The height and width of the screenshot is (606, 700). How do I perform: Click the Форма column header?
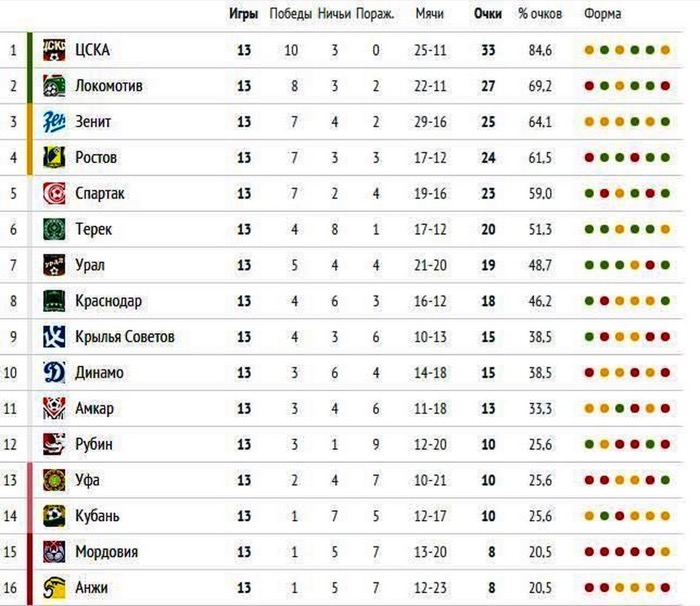(x=602, y=14)
